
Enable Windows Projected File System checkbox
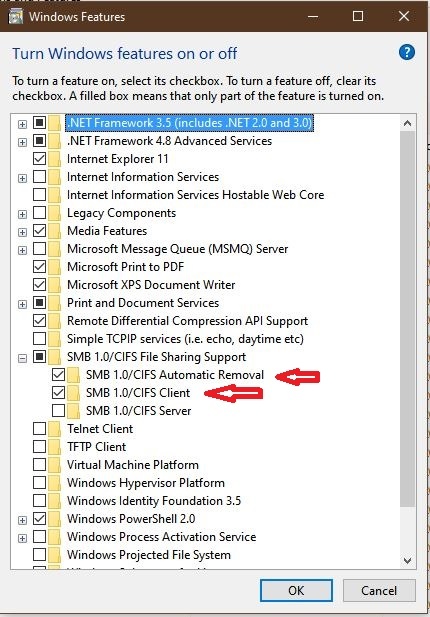coord(39,554)
